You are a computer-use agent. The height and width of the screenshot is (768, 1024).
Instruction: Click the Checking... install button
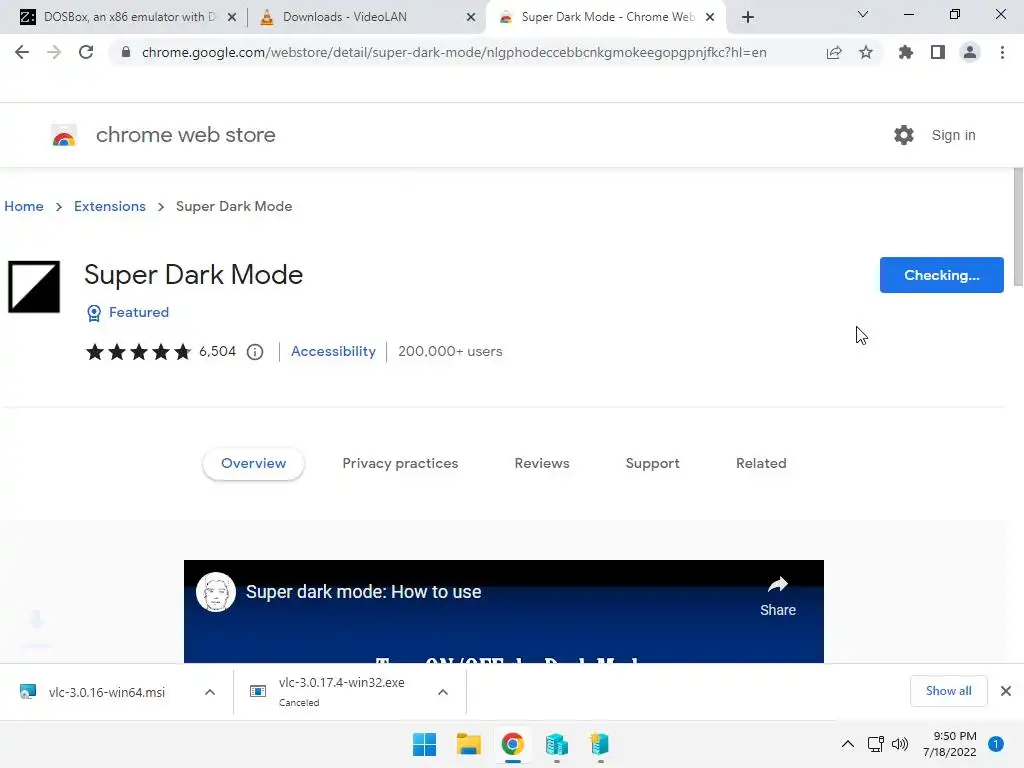click(941, 275)
